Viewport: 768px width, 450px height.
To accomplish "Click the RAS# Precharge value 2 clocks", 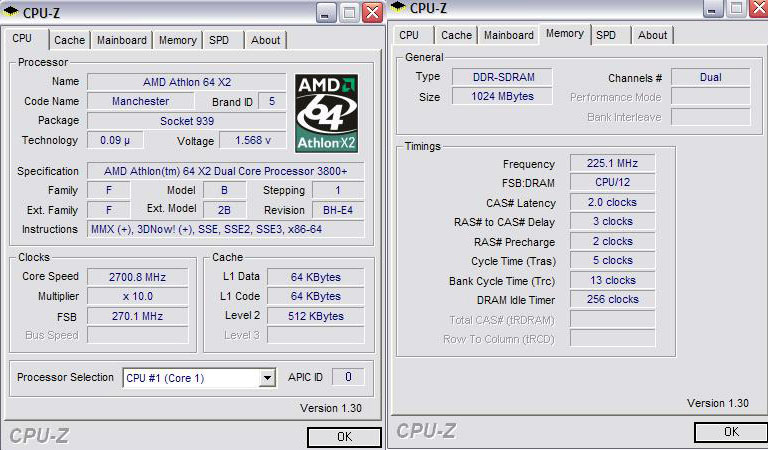I will (613, 241).
